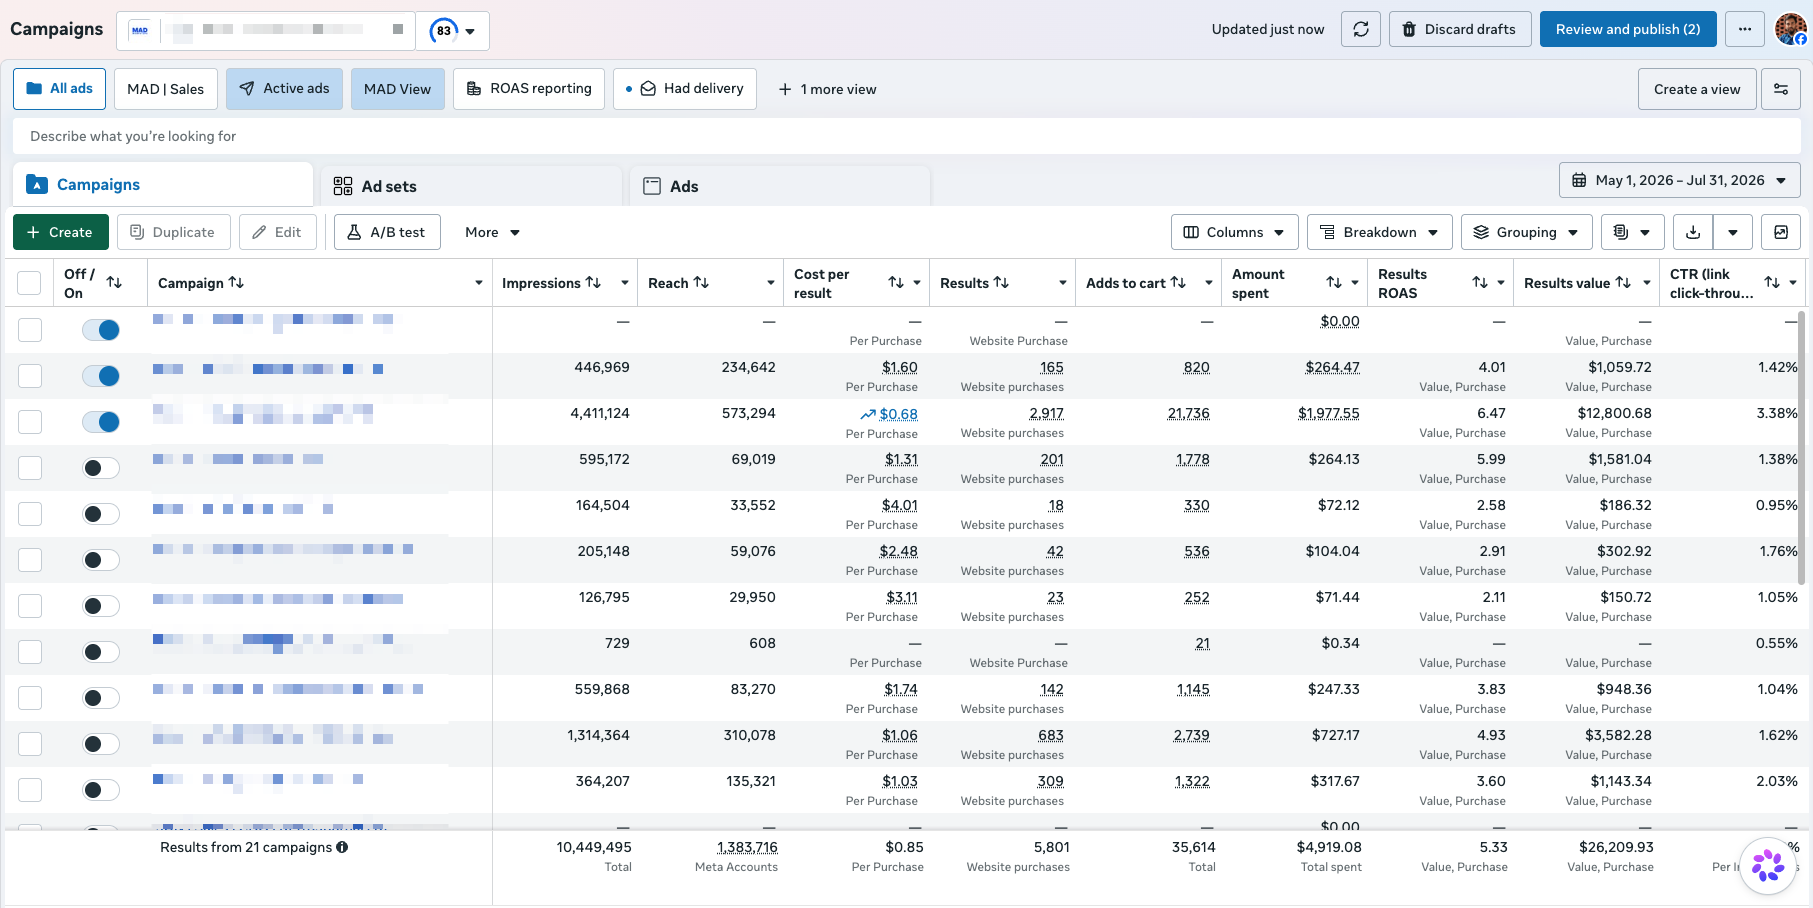This screenshot has width=1813, height=908.
Task: Sort by Amount spent arrows
Action: [x=1334, y=283]
